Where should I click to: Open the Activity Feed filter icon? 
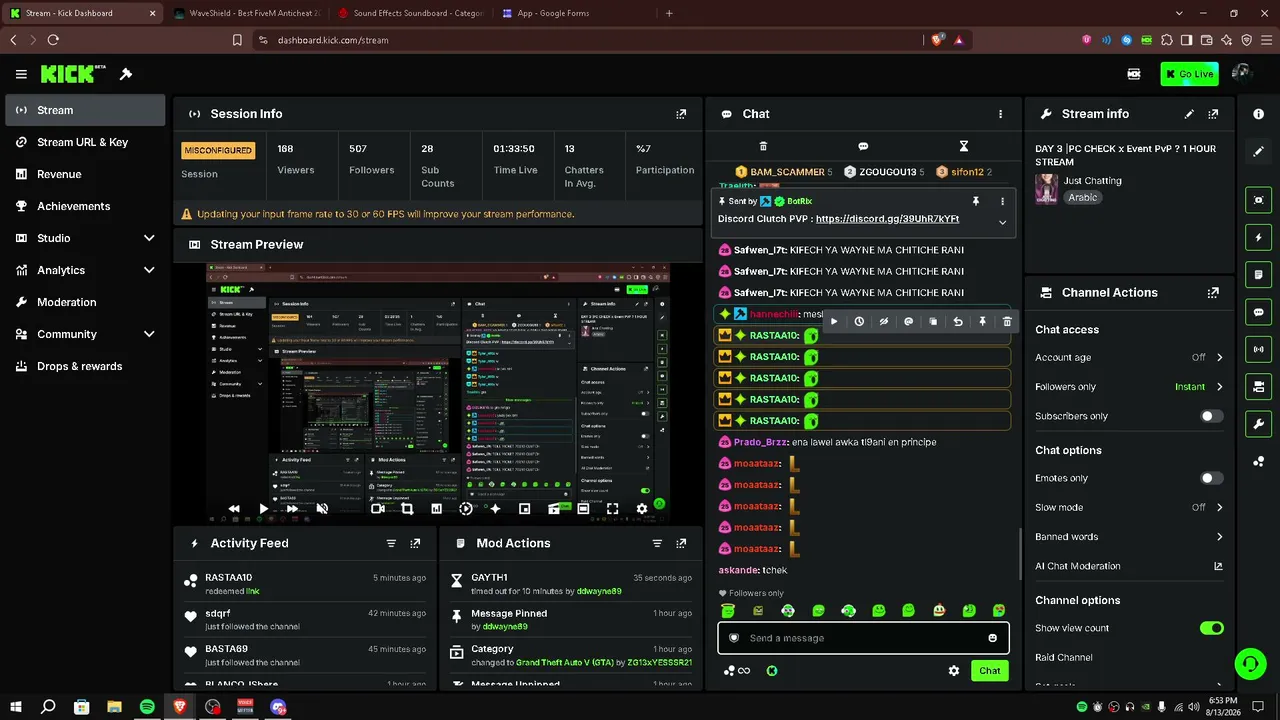[x=391, y=543]
